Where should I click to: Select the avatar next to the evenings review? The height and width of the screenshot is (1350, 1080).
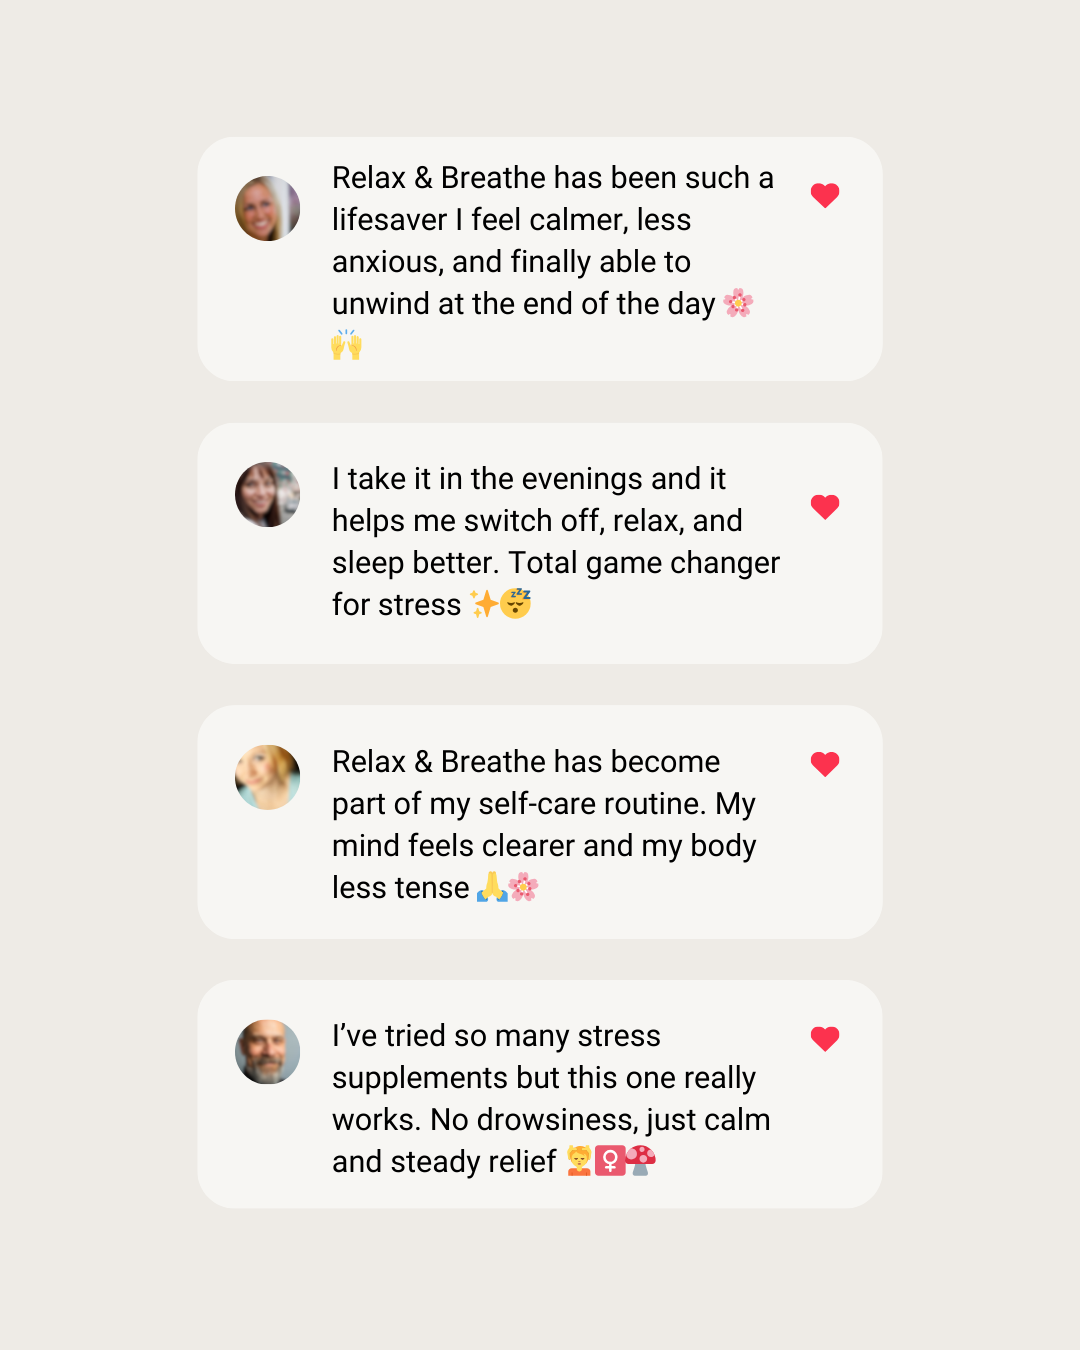(268, 494)
